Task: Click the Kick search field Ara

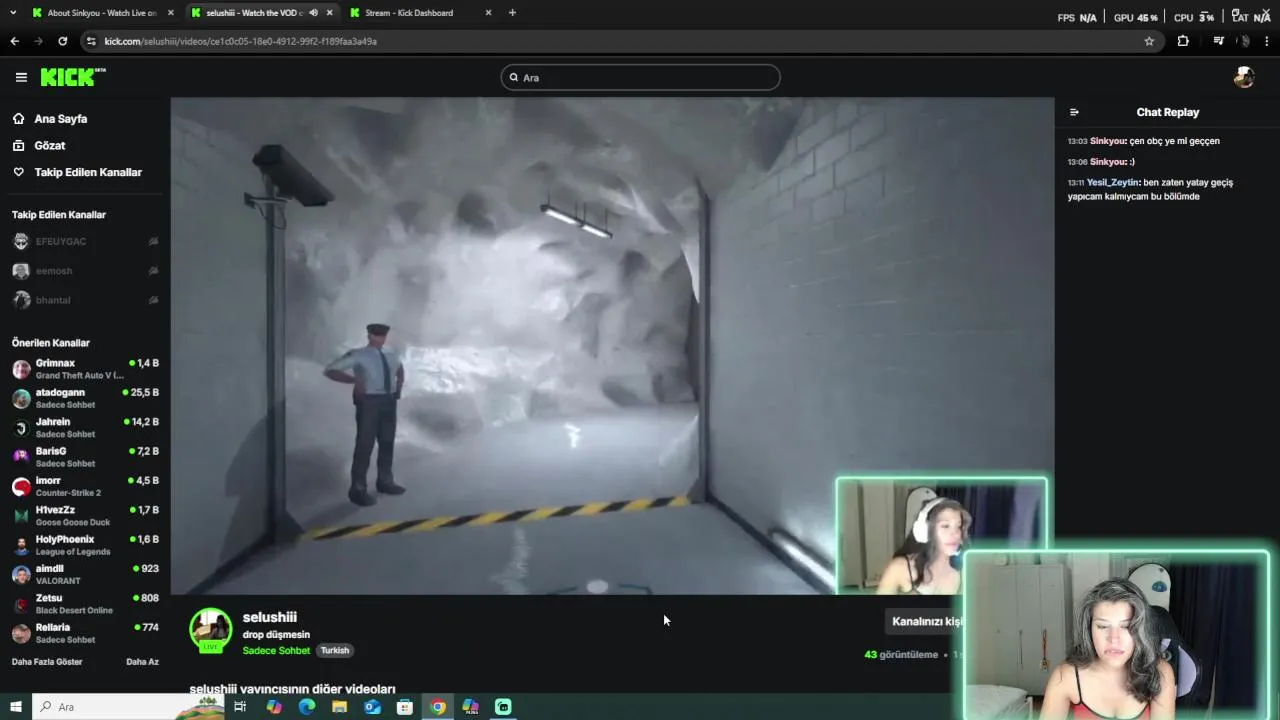Action: (x=640, y=77)
